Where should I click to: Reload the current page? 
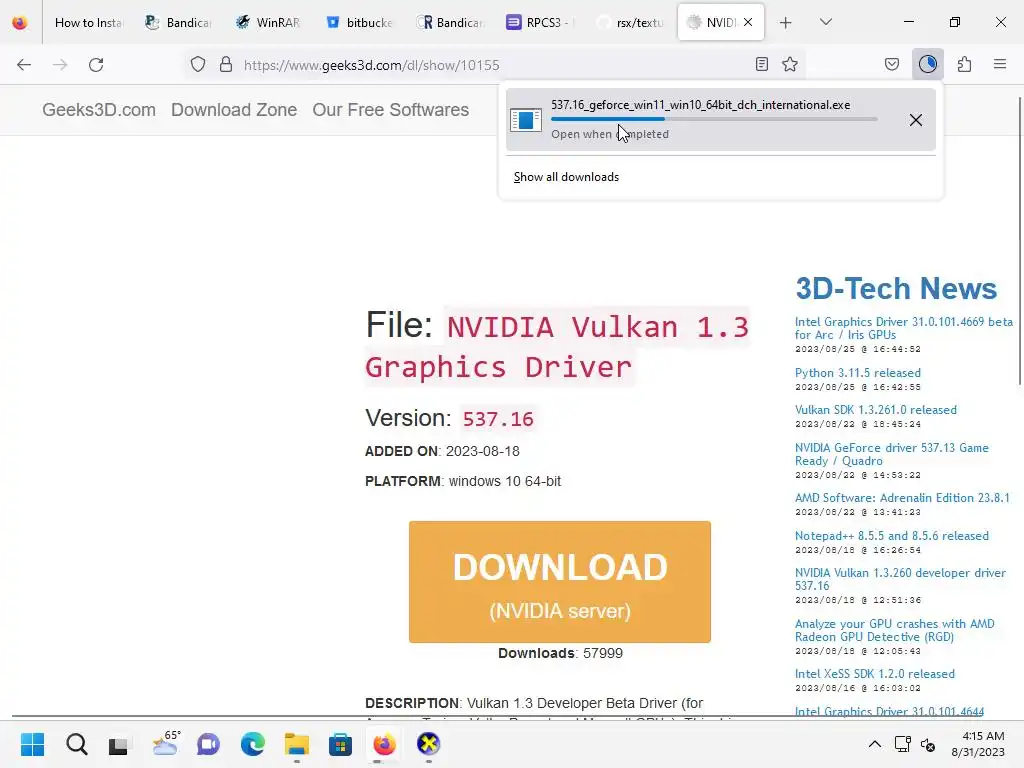click(96, 65)
